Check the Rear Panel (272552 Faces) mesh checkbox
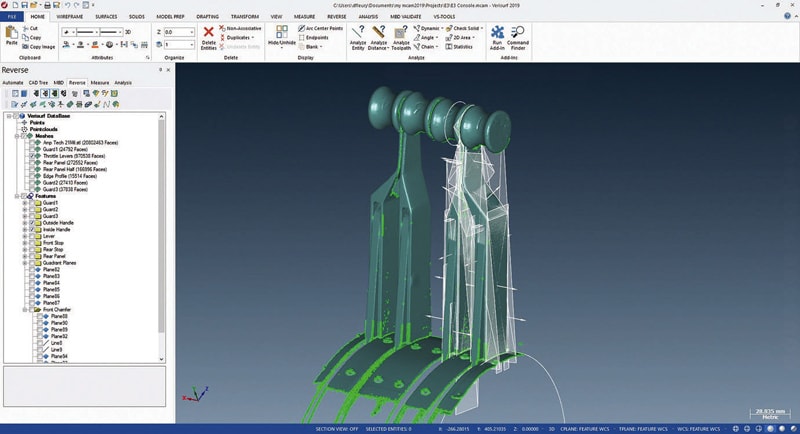 [32, 163]
